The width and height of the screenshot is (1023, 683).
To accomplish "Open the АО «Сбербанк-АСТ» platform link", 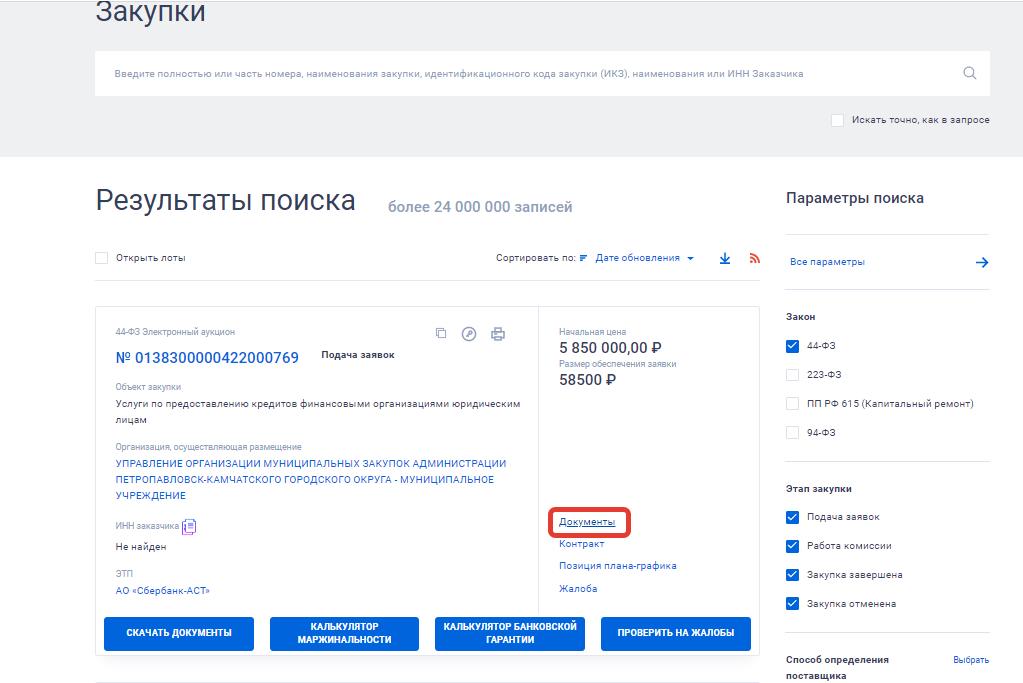I will pyautogui.click(x=162, y=590).
